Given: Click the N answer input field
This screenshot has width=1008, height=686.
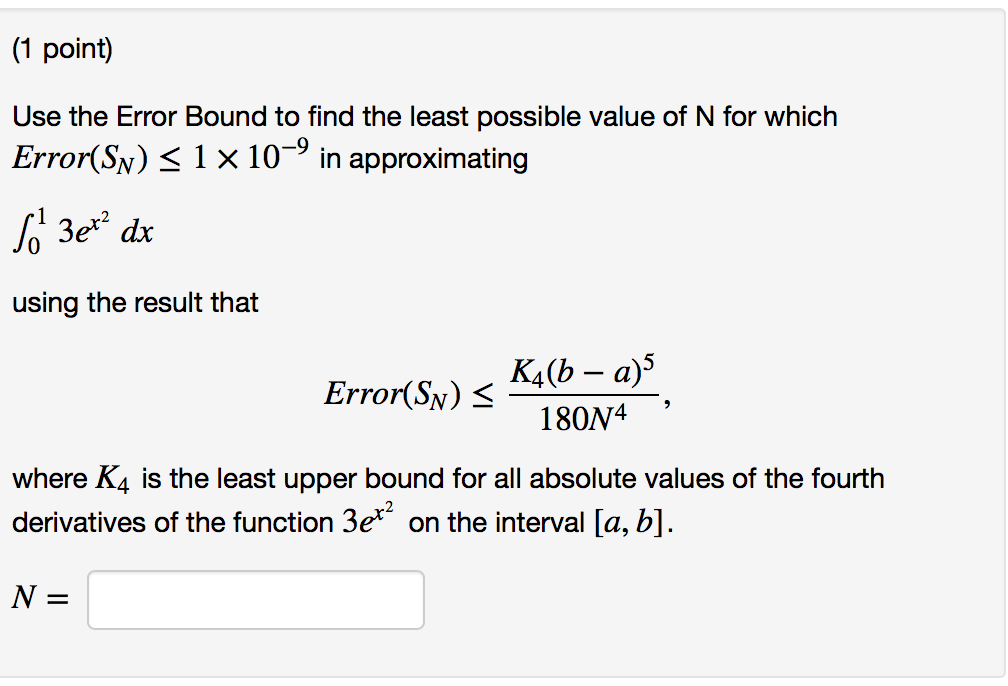Looking at the screenshot, I should (x=255, y=599).
